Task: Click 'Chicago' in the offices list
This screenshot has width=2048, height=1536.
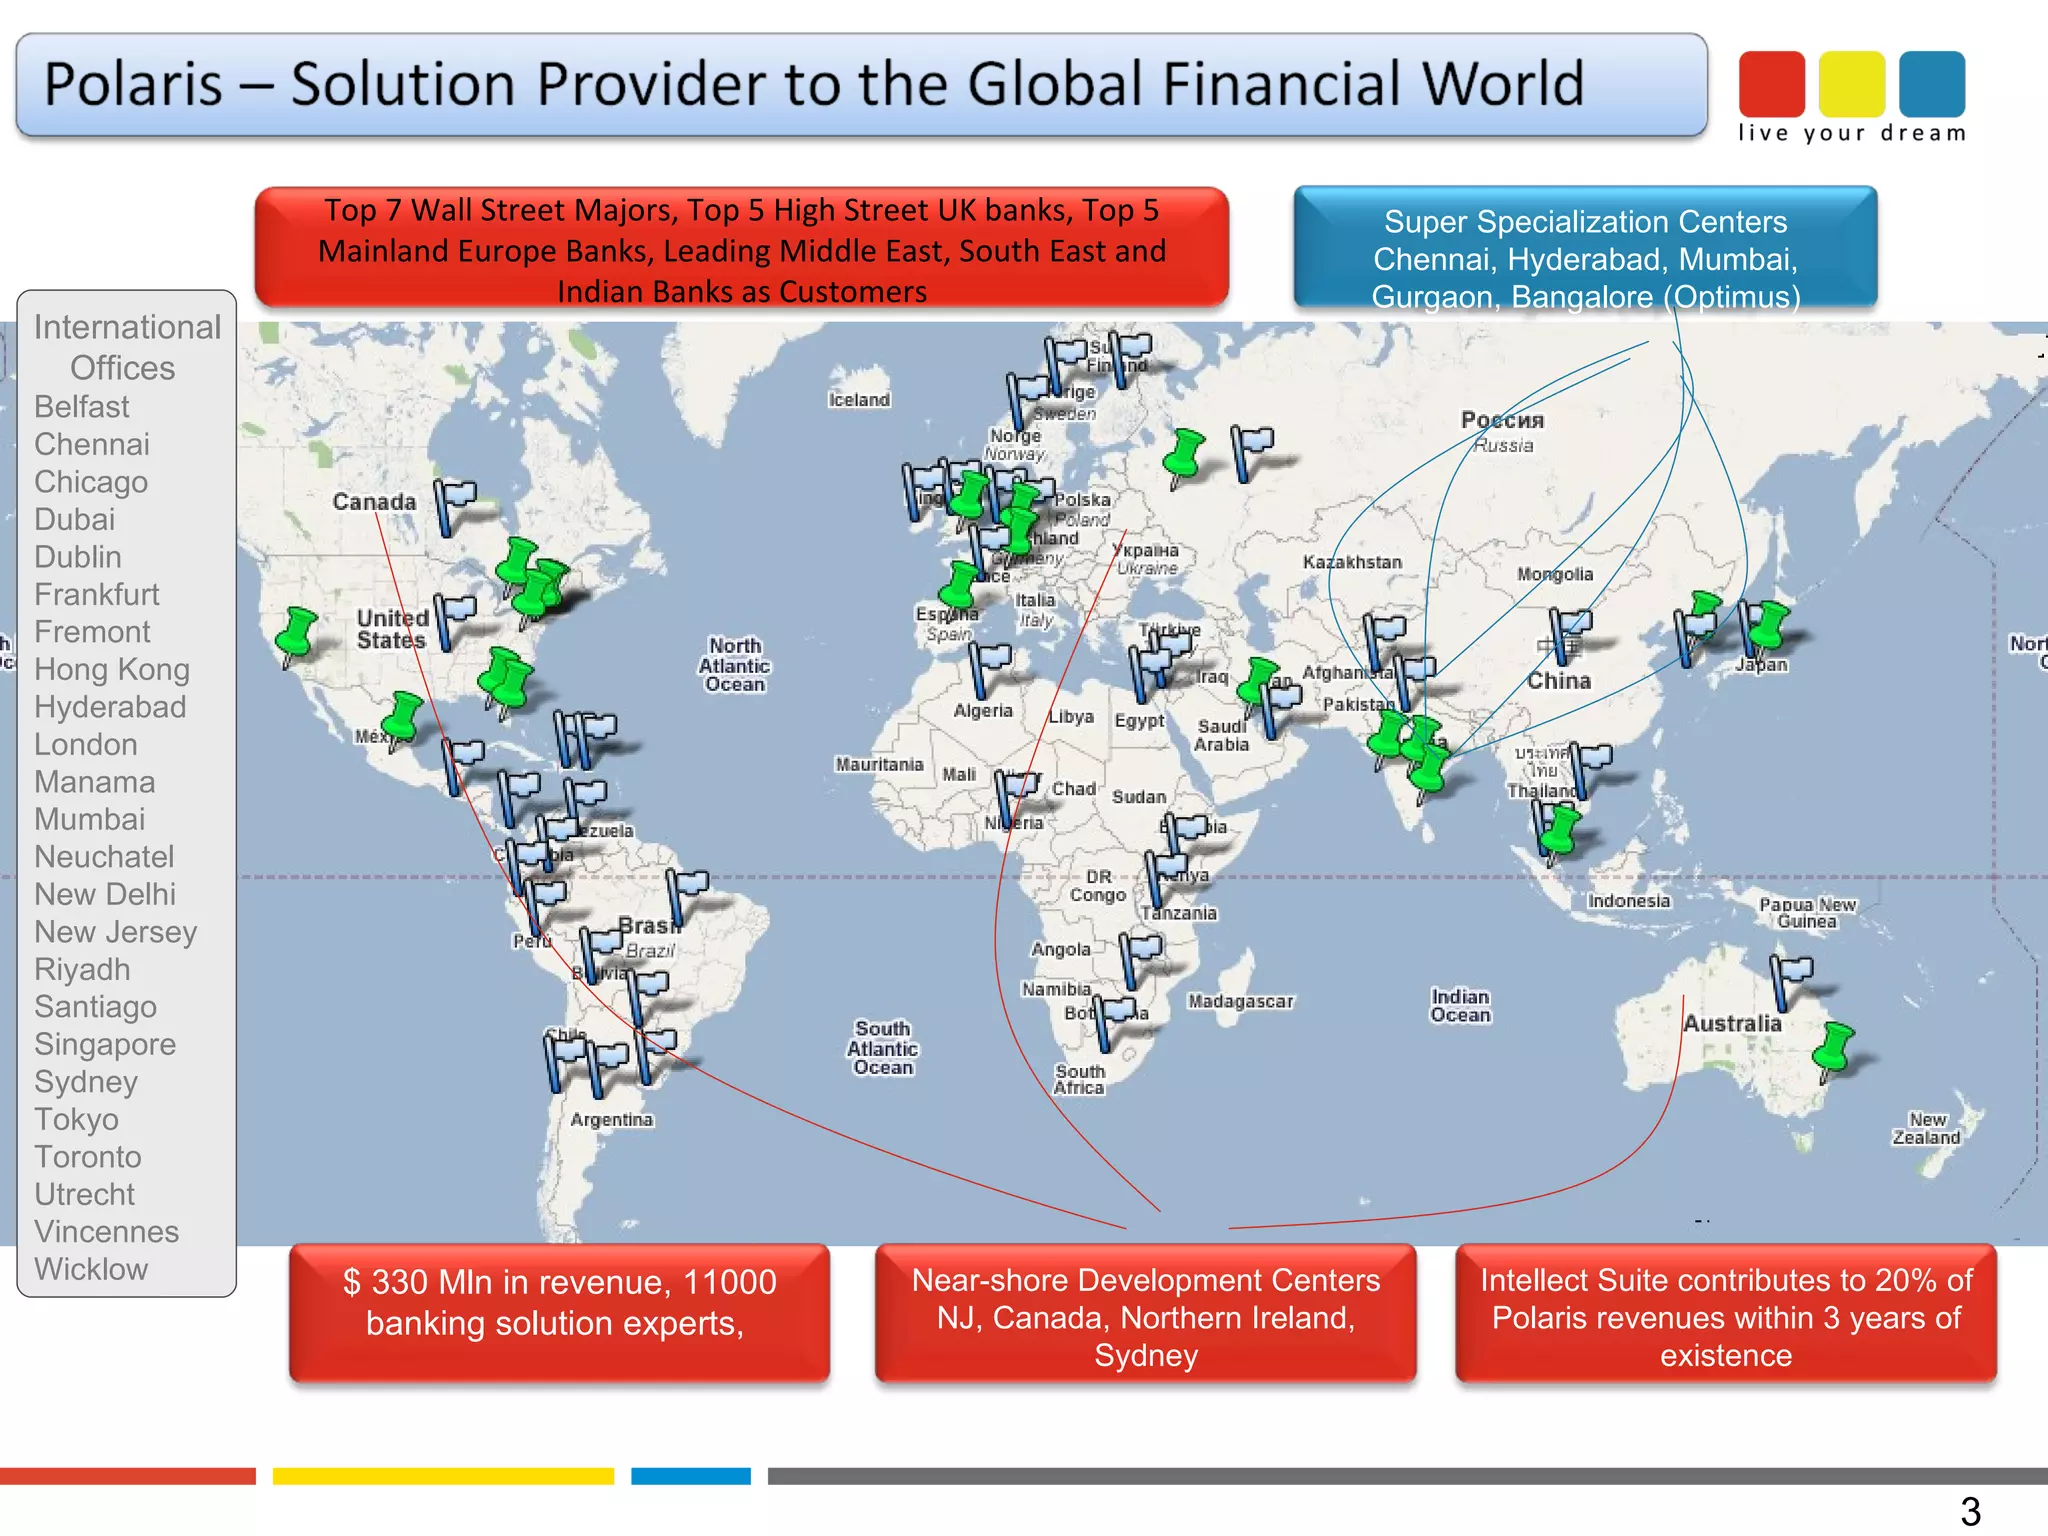Action: tap(91, 482)
